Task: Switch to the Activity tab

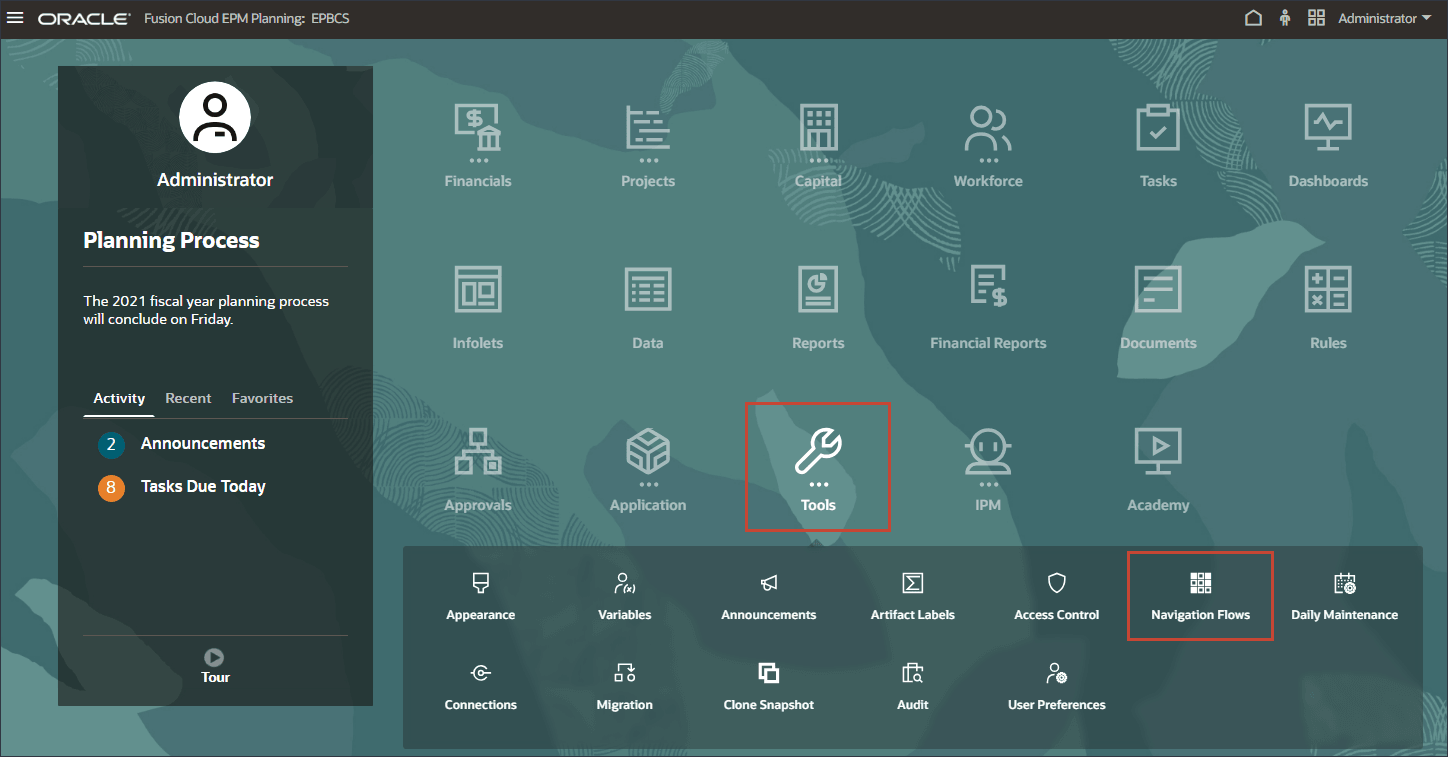Action: tap(119, 398)
